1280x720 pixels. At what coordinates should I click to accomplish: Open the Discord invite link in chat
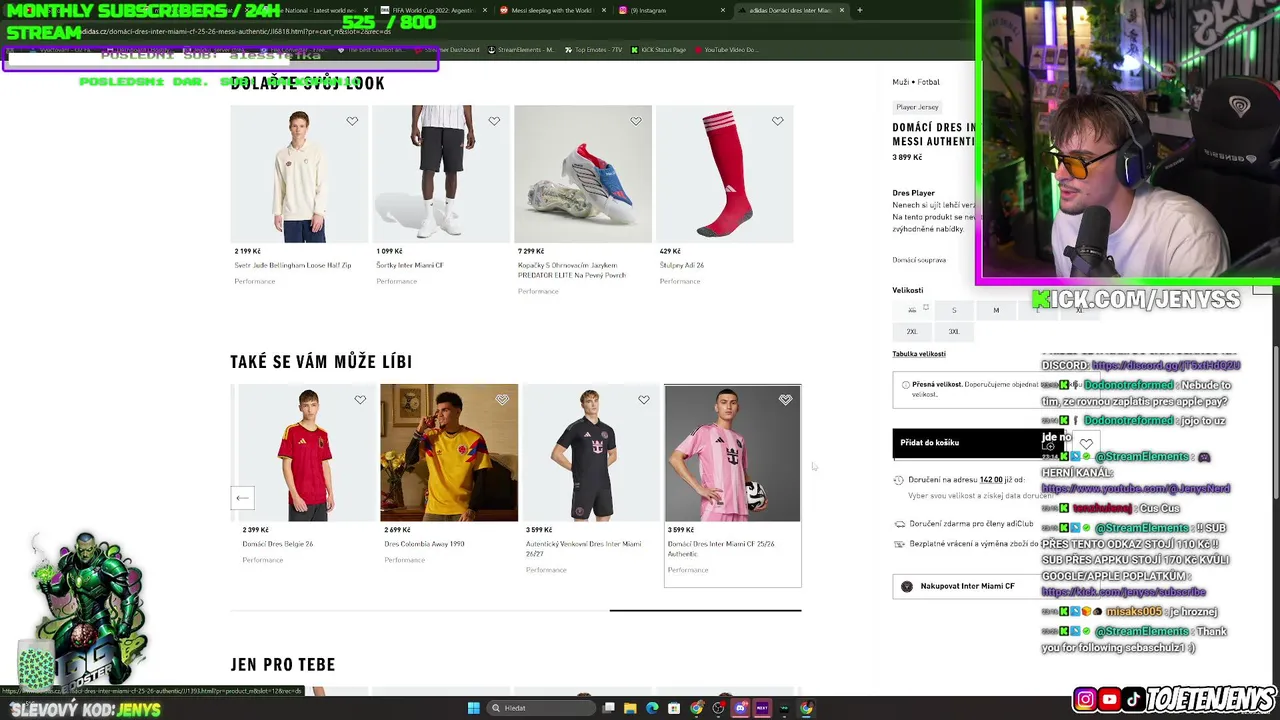pos(1166,365)
